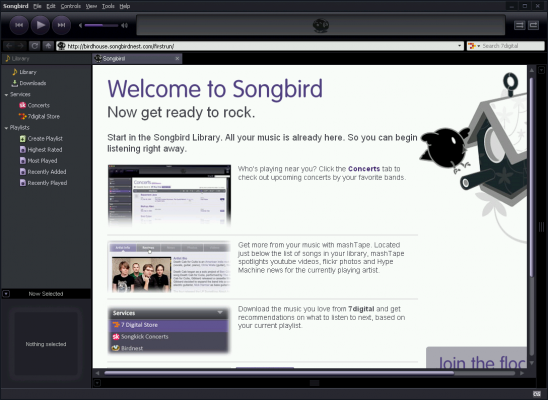The height and width of the screenshot is (400, 548).
Task: Click the scroll down arrow
Action: [532, 363]
